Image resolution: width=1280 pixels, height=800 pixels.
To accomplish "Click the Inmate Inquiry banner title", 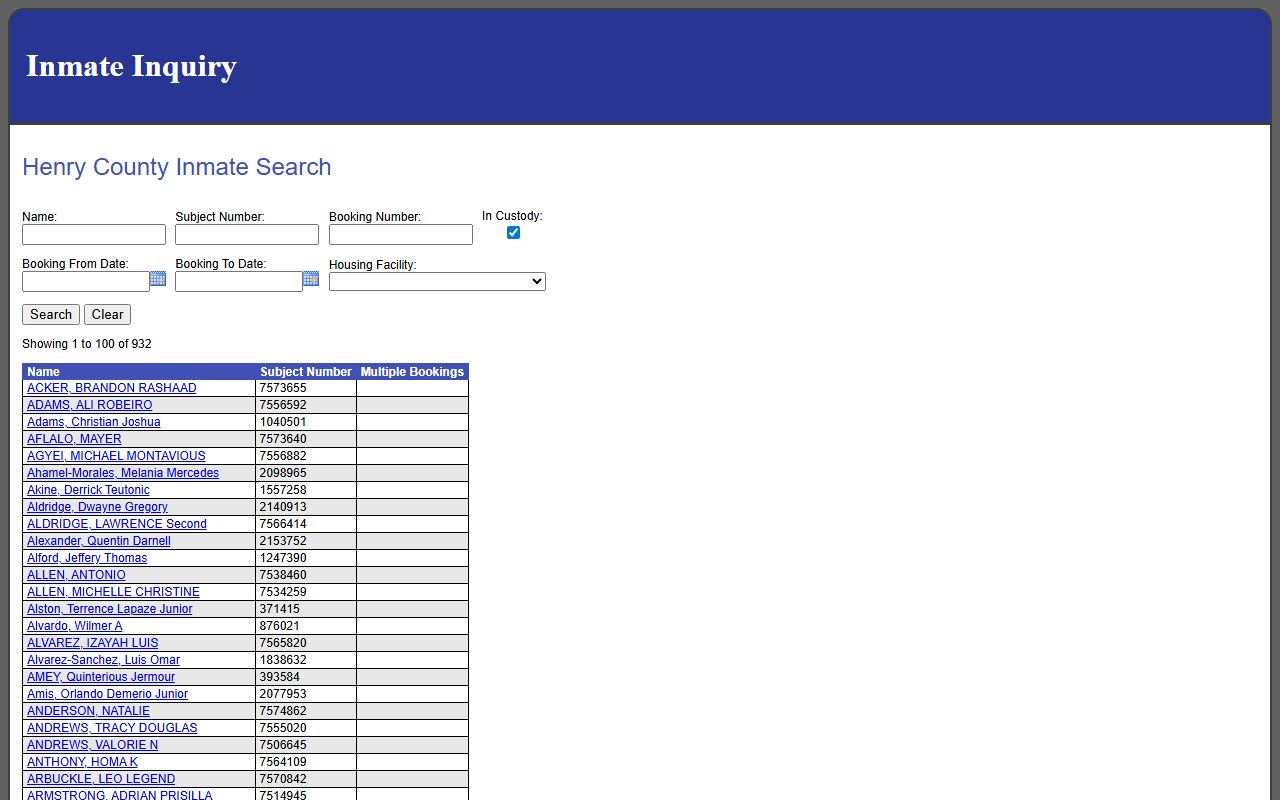I will click(131, 66).
